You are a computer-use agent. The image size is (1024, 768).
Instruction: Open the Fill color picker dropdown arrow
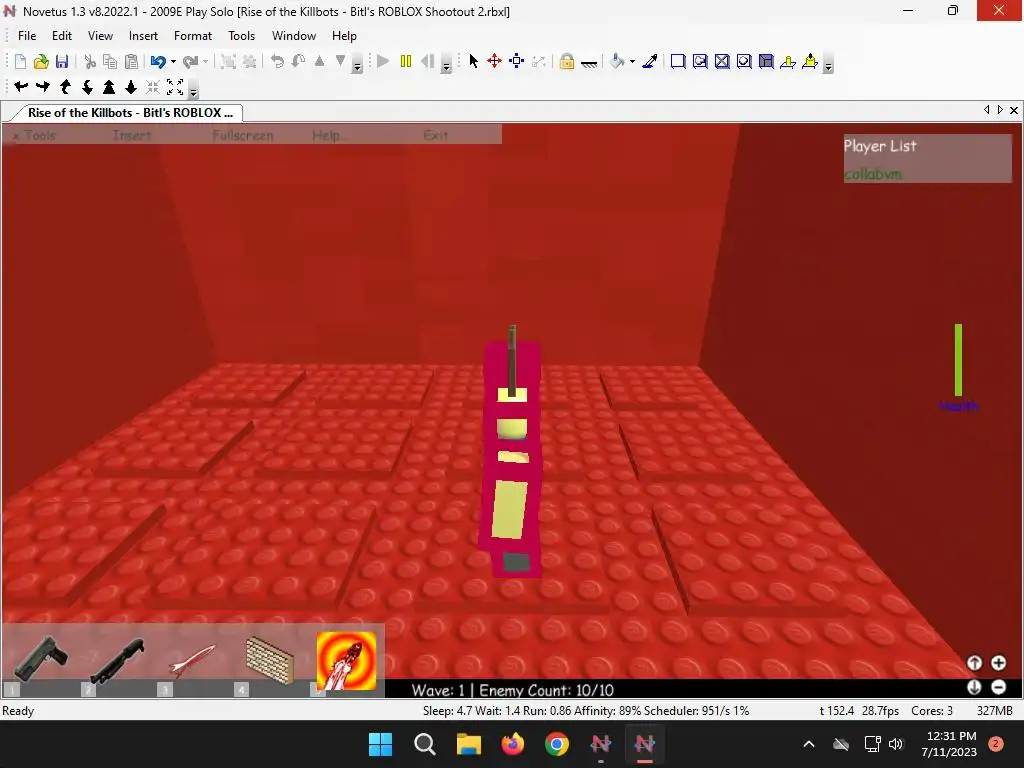[x=632, y=61]
